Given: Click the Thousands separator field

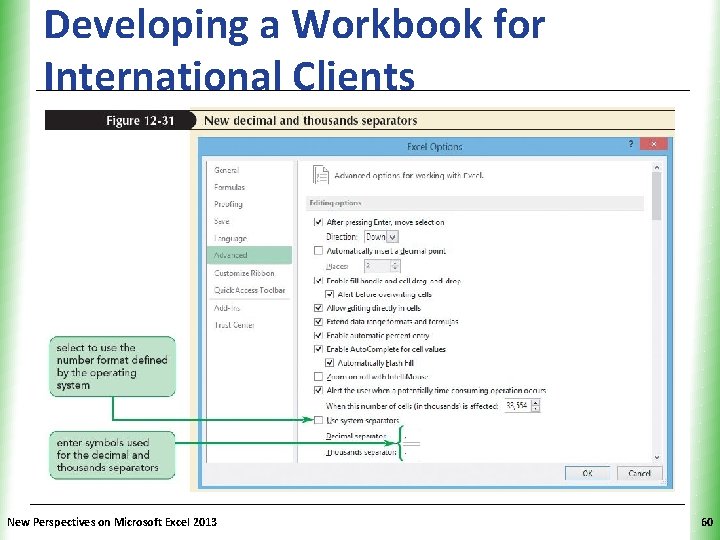Looking at the screenshot, I should pyautogui.click(x=412, y=453).
